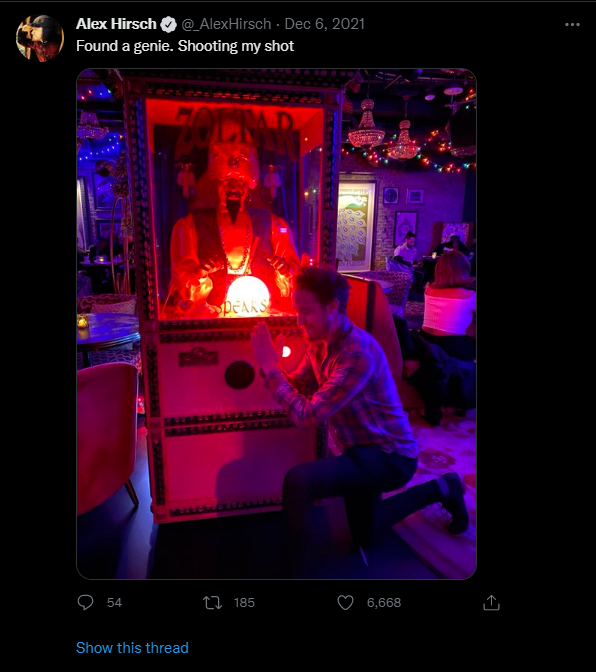Open the Alex Hirsch display name

[x=116, y=24]
